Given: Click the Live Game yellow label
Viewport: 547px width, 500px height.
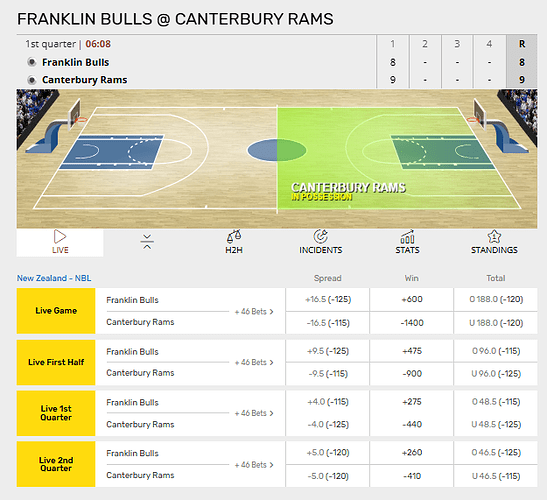Looking at the screenshot, I should (56, 311).
